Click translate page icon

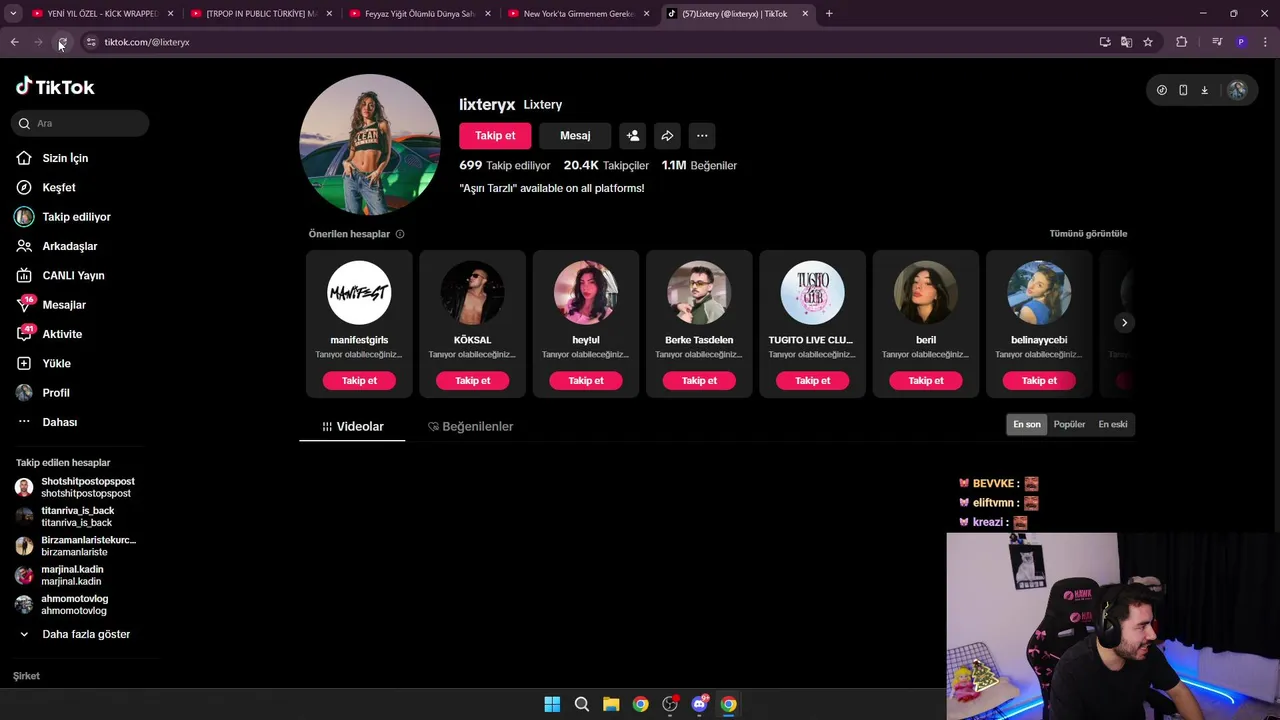point(1126,42)
